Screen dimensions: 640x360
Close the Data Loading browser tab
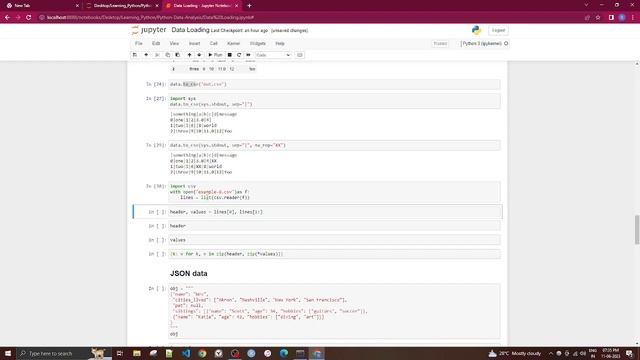coord(236,6)
